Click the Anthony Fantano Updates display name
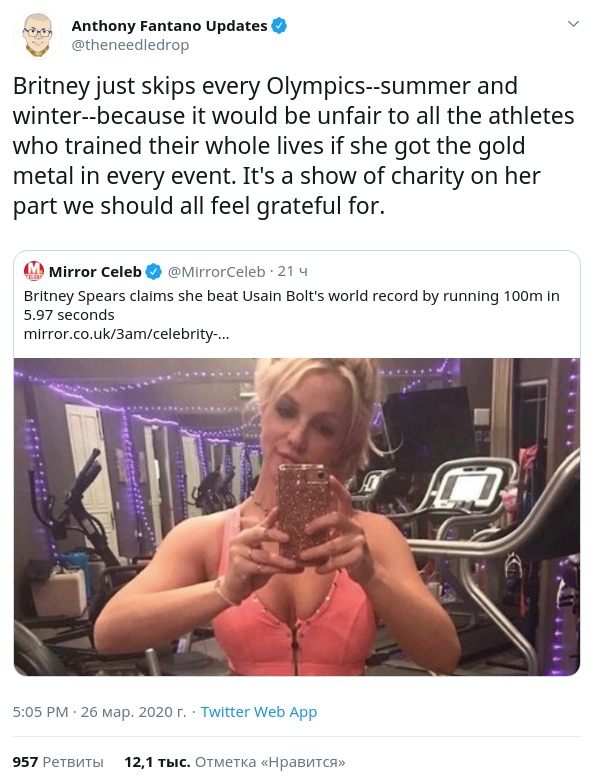The image size is (594, 784). click(170, 26)
